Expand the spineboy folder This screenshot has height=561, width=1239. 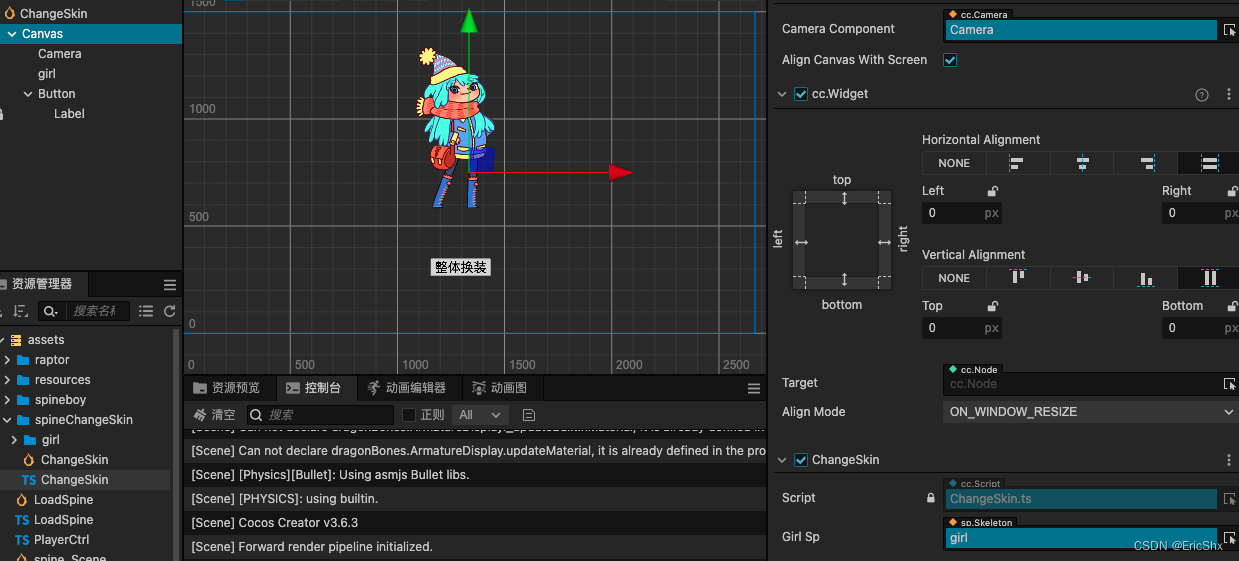tap(8, 400)
